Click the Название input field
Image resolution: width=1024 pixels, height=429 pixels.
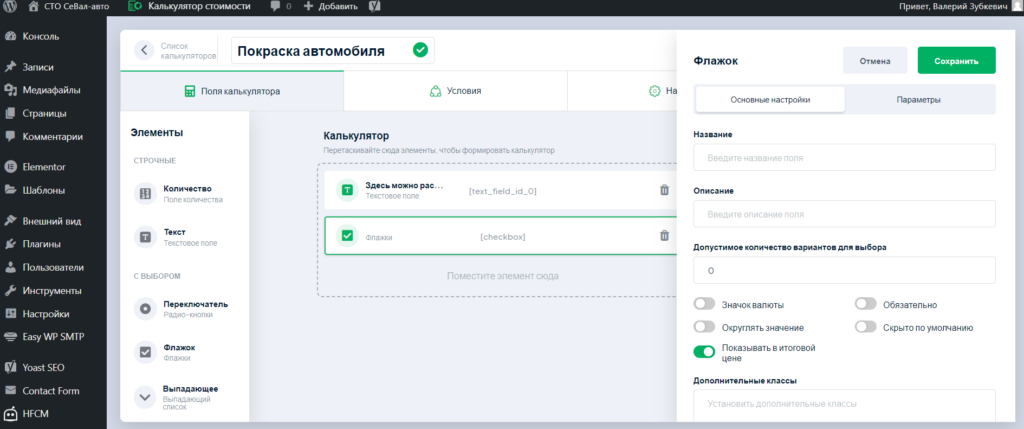click(x=844, y=157)
